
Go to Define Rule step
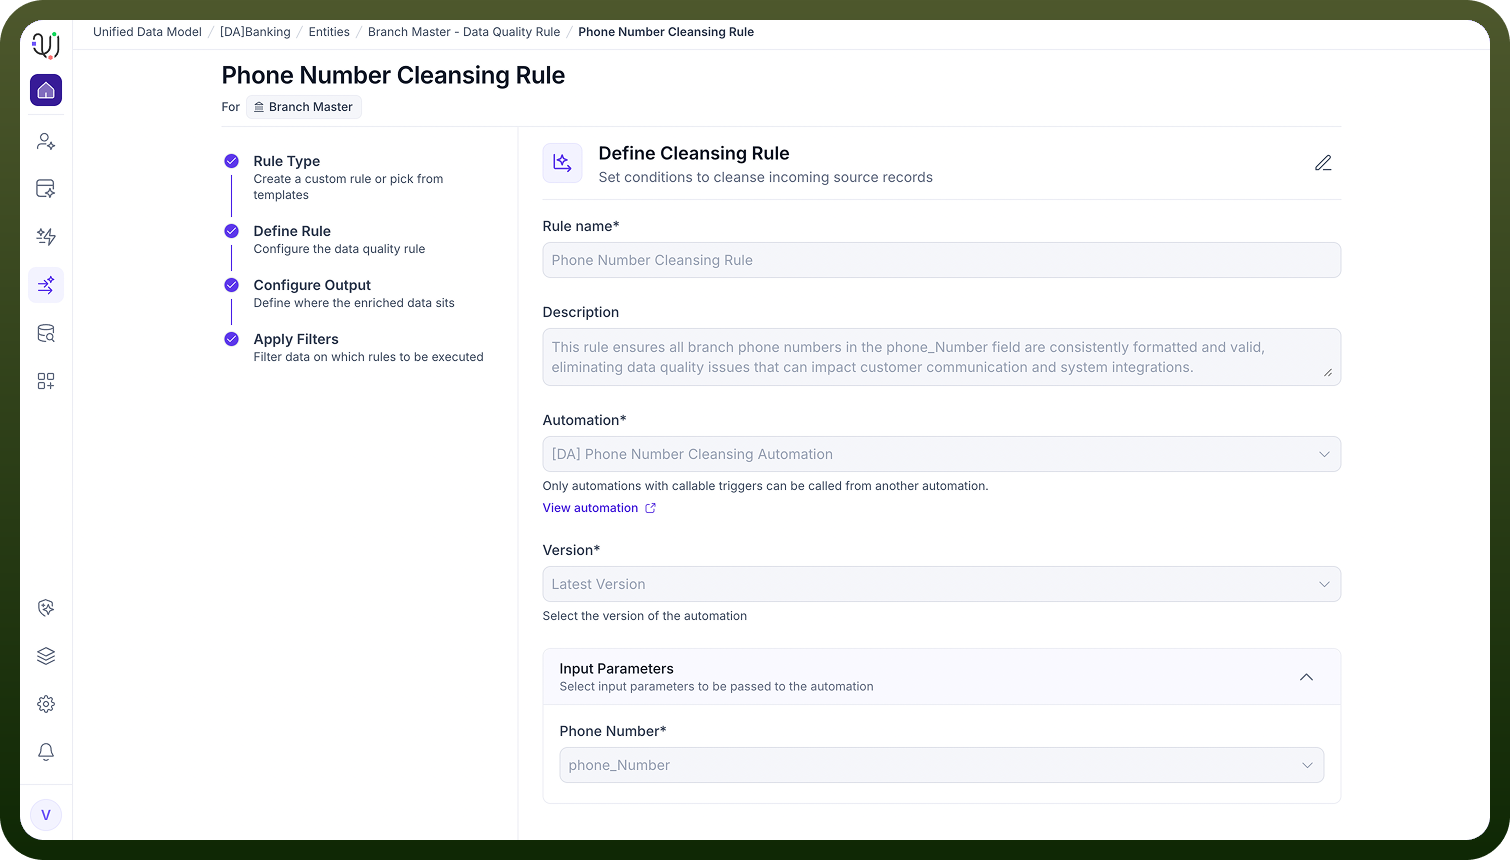(x=292, y=231)
